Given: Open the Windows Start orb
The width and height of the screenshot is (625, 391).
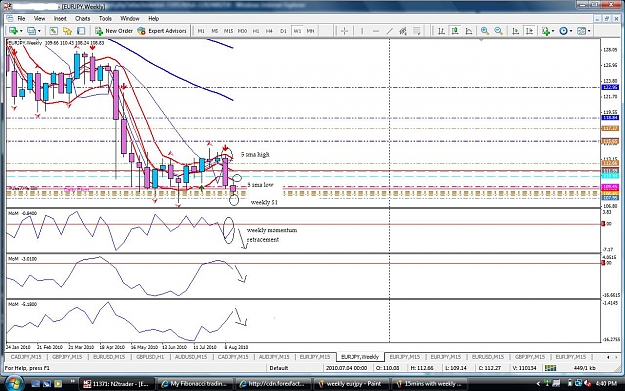Looking at the screenshot, I should pyautogui.click(x=13, y=384).
